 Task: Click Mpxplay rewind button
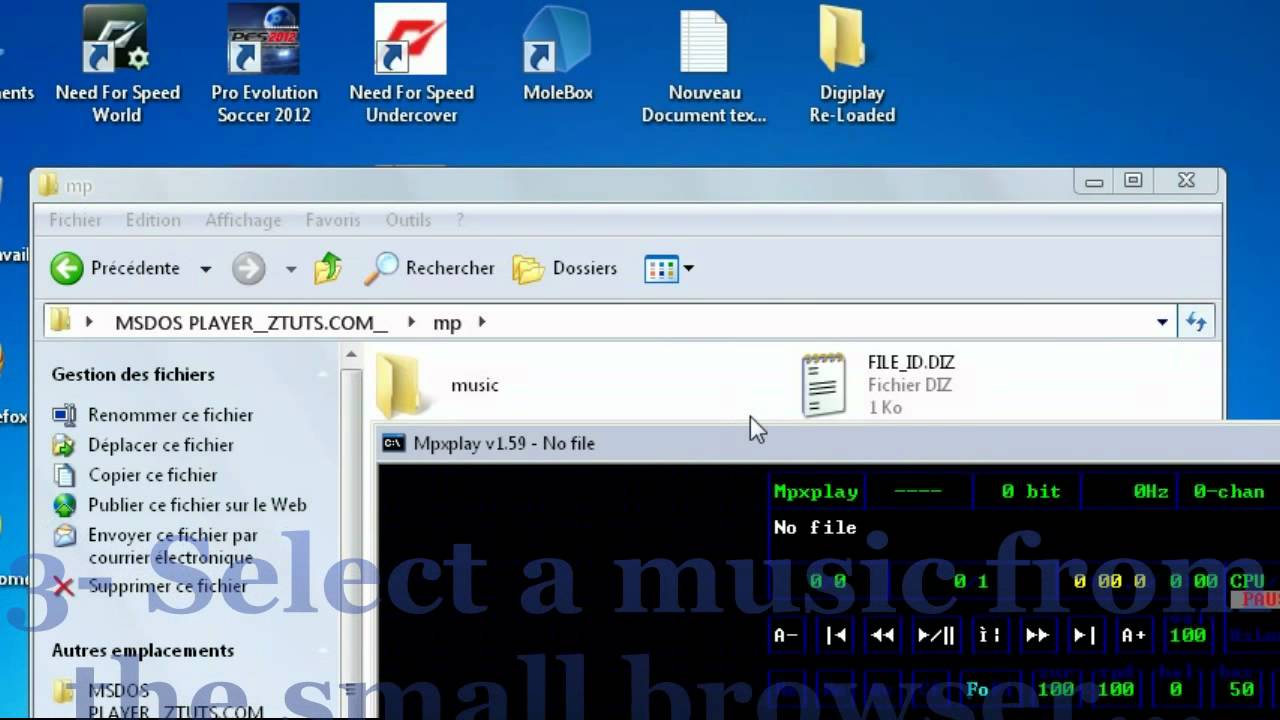point(883,635)
